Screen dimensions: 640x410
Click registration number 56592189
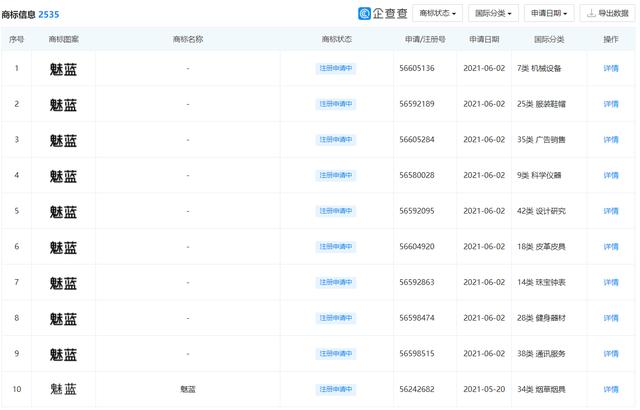[x=417, y=104]
